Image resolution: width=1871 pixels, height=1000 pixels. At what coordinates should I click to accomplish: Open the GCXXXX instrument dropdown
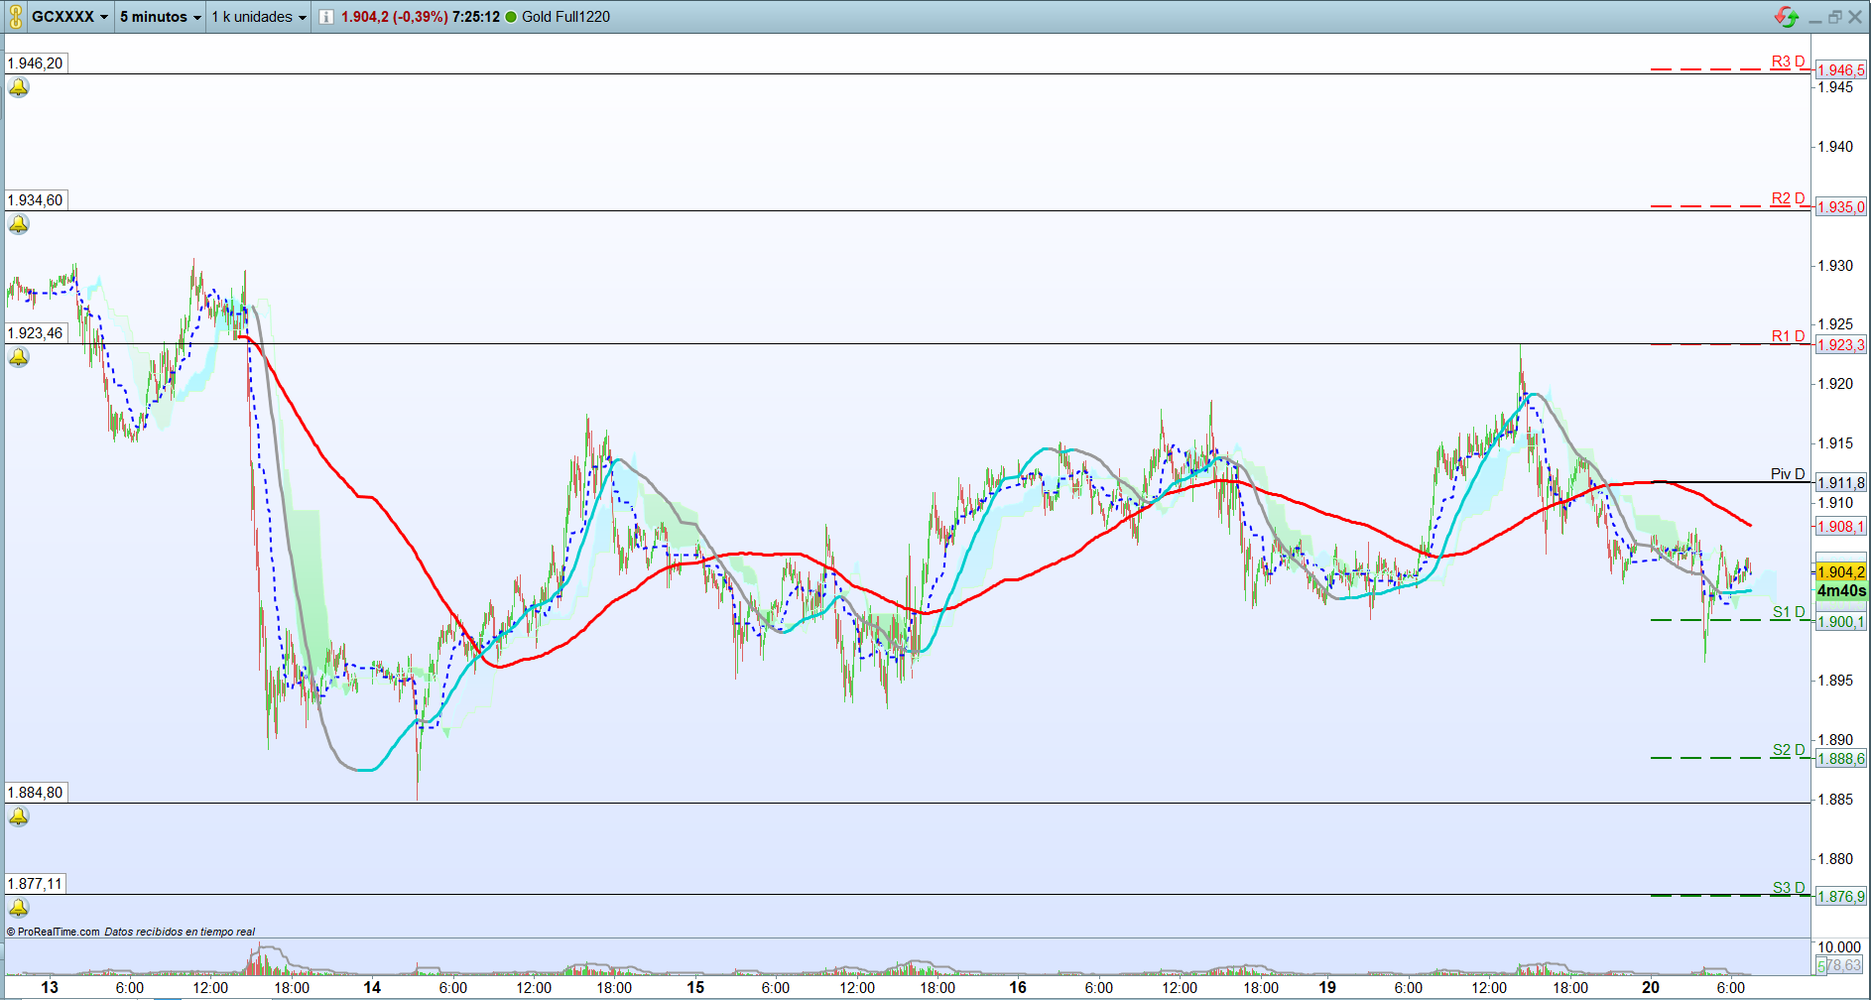pyautogui.click(x=69, y=17)
